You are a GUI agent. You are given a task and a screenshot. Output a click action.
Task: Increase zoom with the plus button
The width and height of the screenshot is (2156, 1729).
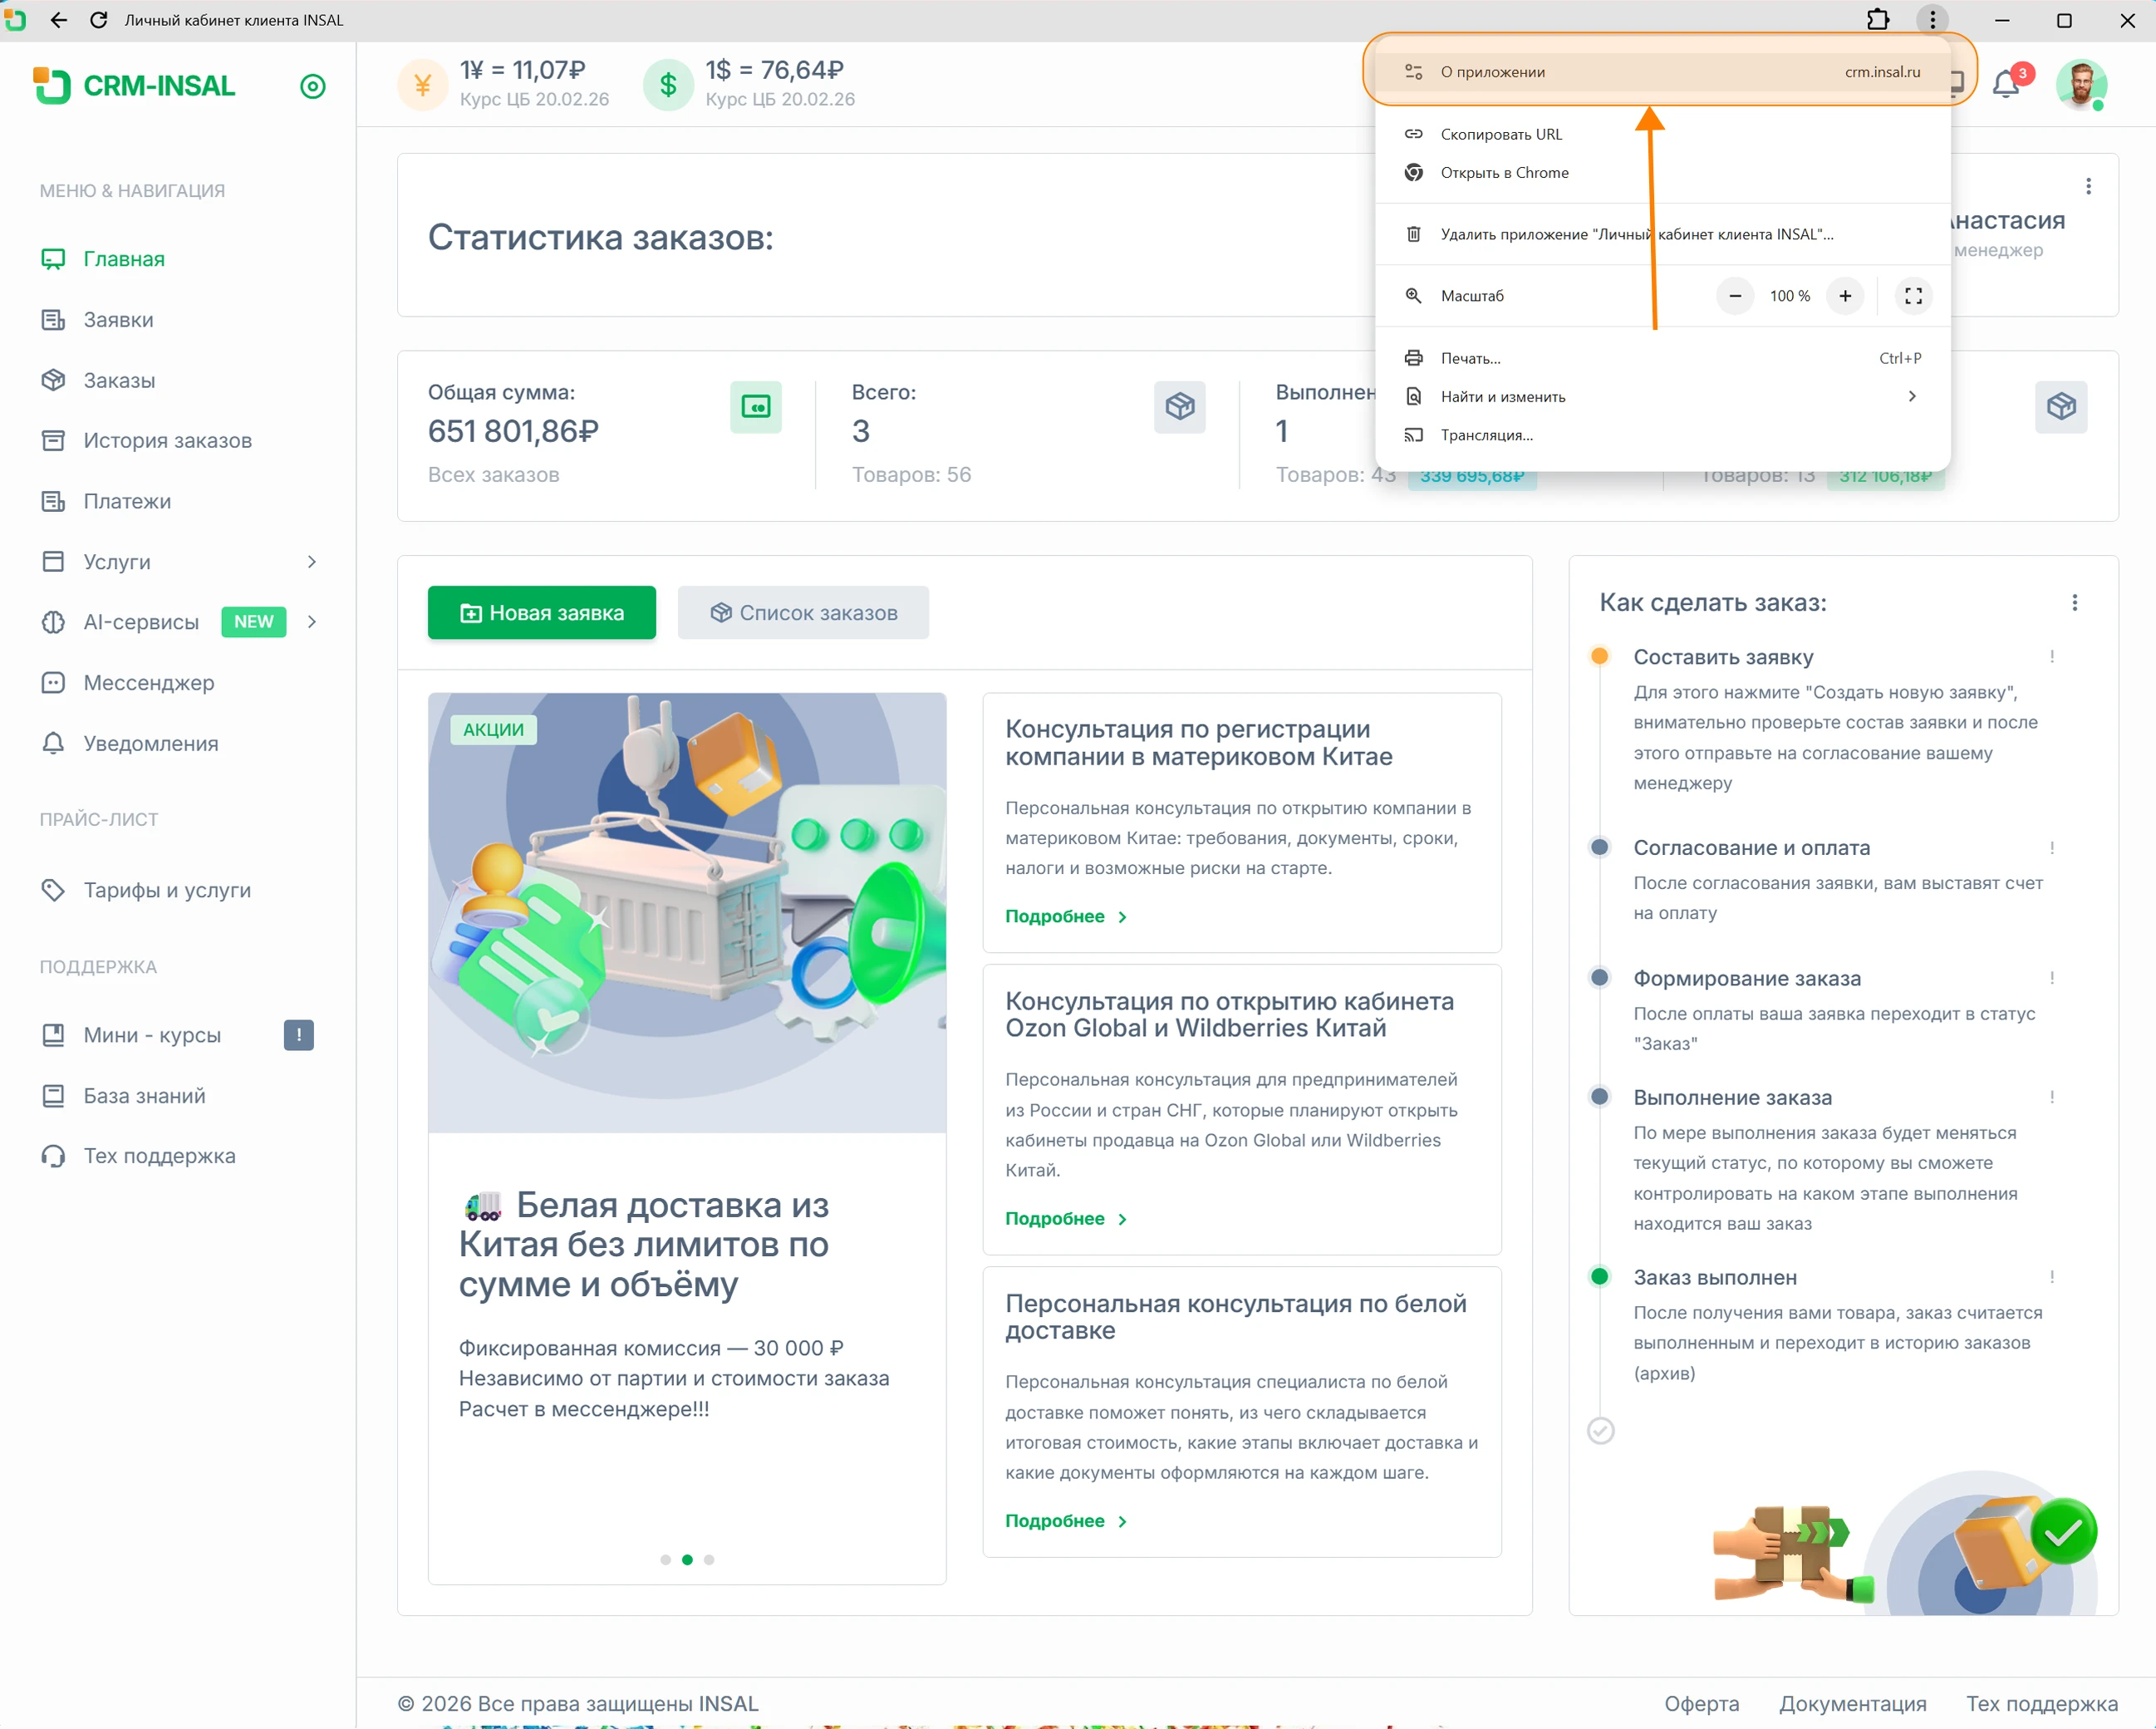tap(1845, 296)
